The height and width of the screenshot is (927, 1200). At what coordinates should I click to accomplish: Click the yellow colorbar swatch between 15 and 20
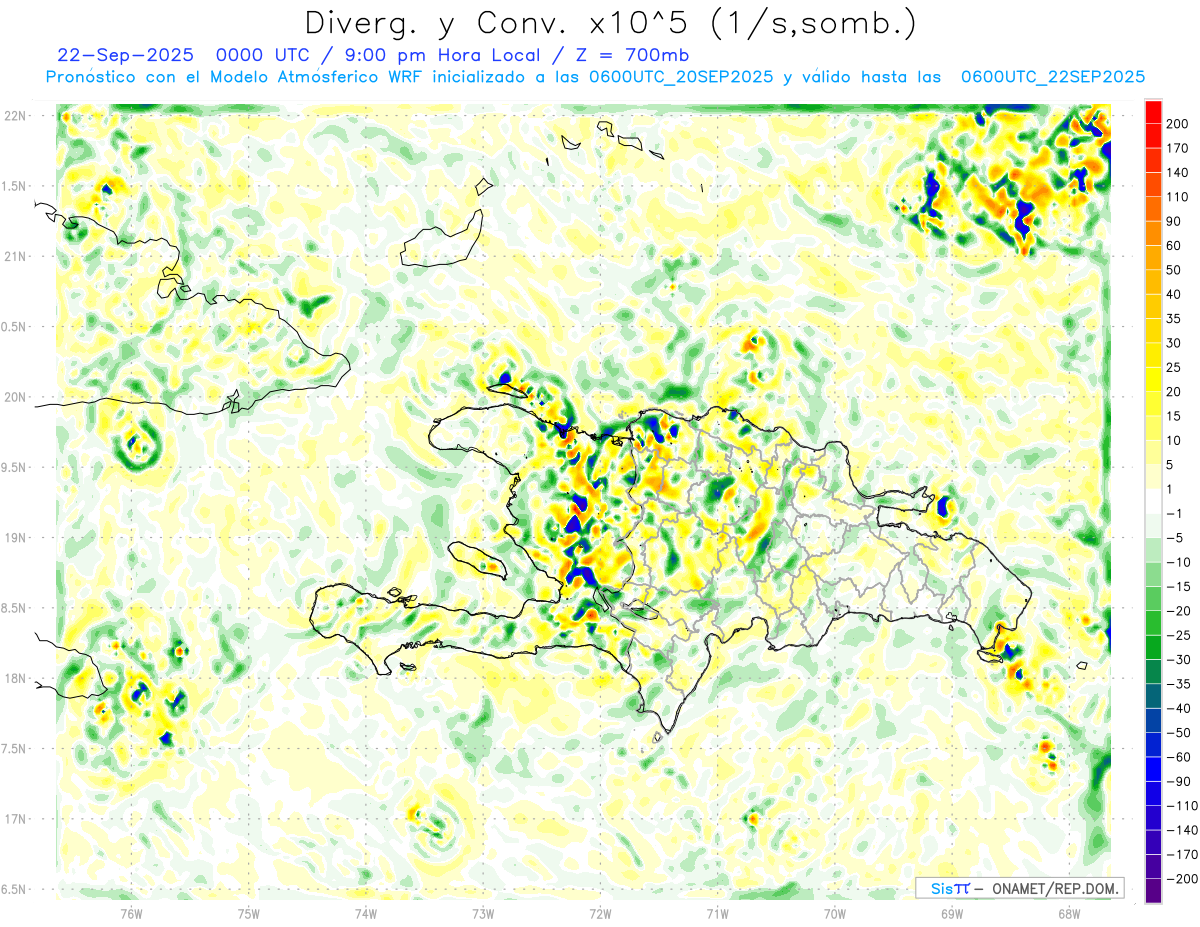click(x=1153, y=403)
